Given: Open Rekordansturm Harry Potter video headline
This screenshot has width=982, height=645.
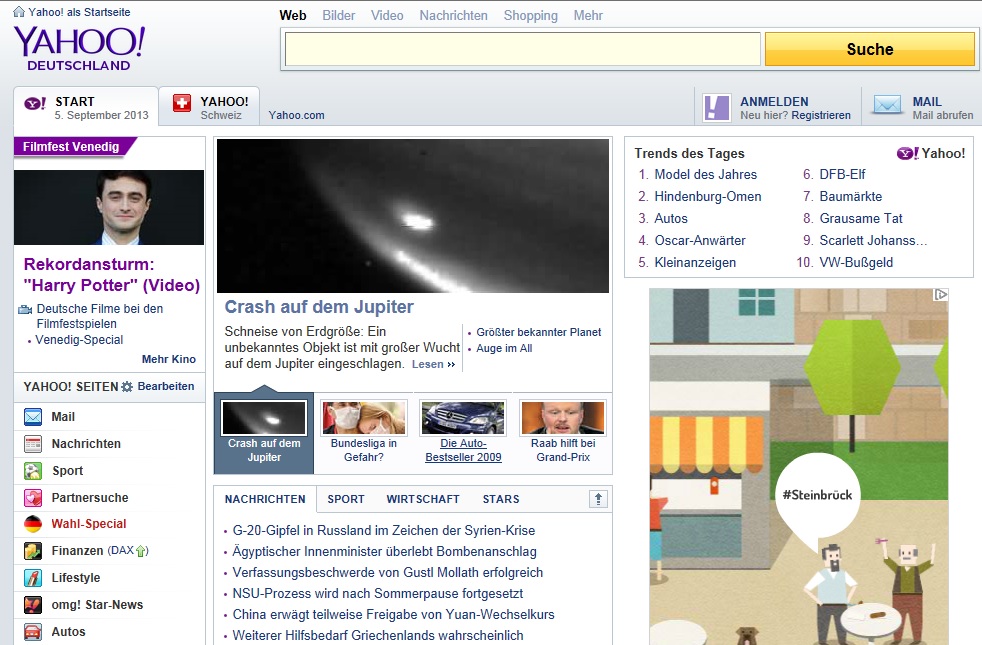Looking at the screenshot, I should 111,274.
